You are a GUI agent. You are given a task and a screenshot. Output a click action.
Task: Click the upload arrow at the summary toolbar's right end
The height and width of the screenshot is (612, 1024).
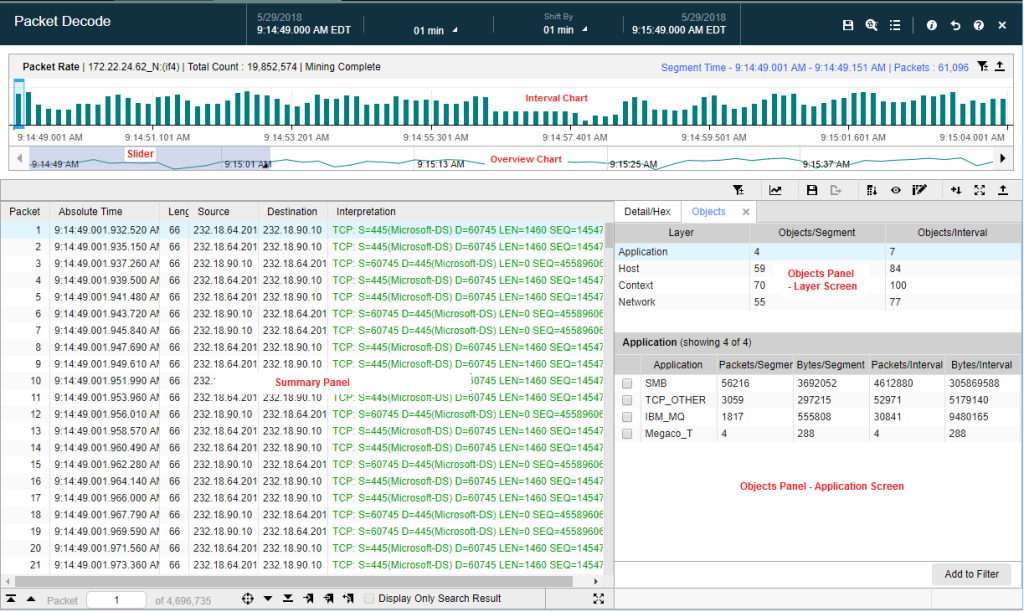[1003, 190]
